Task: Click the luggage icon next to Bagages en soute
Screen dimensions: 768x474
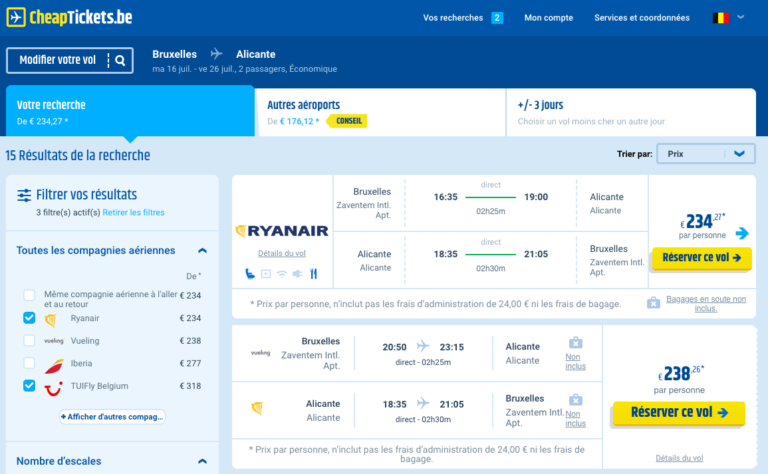Action: coord(653,303)
